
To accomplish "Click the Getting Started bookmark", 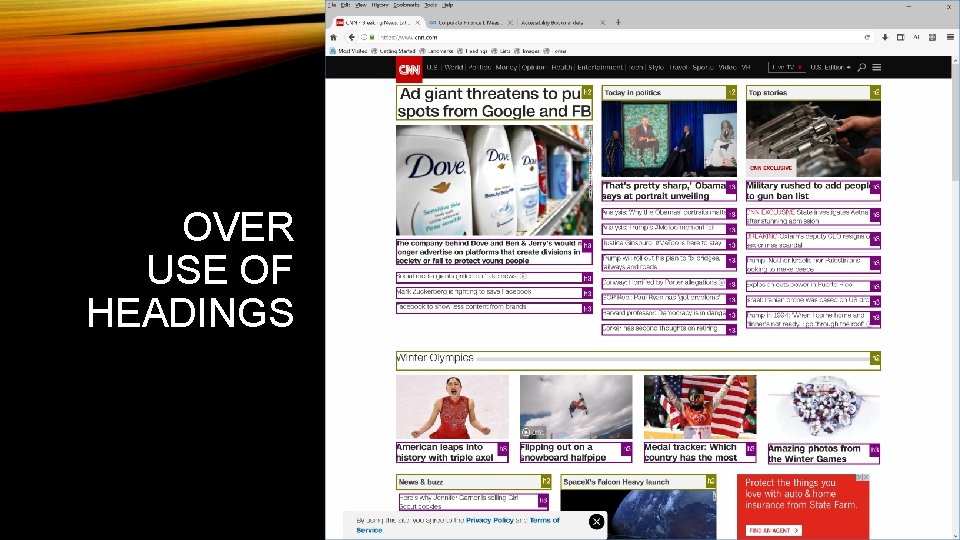I will pyautogui.click(x=393, y=51).
